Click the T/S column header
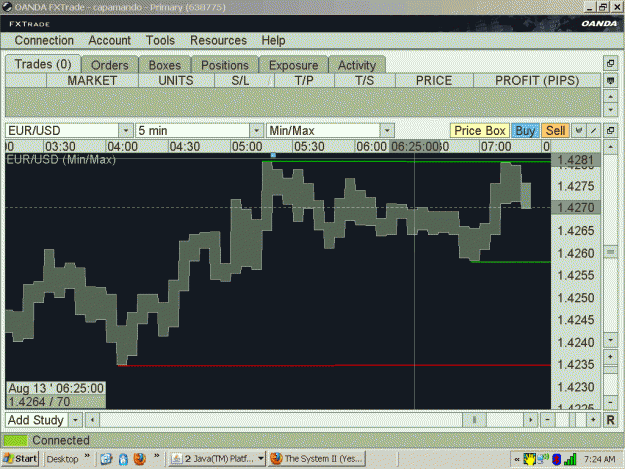 click(365, 80)
